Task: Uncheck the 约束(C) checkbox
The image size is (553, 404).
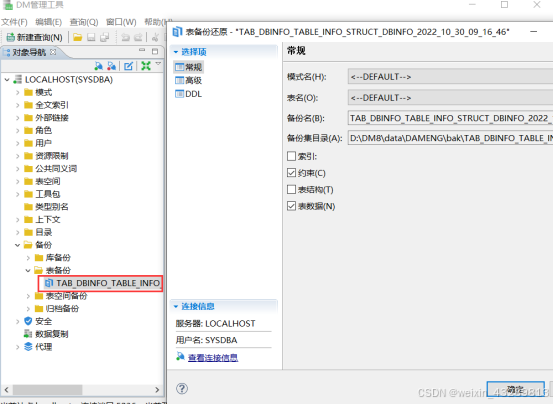Action: tap(291, 173)
